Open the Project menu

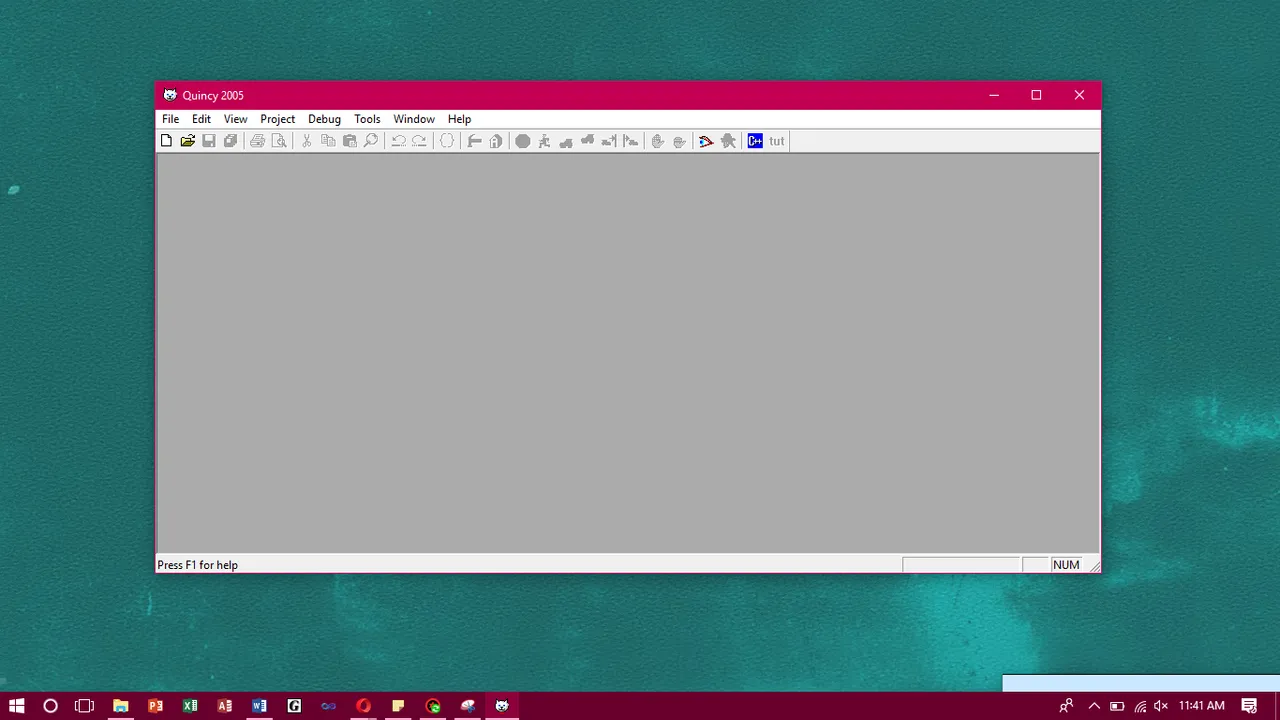(277, 119)
